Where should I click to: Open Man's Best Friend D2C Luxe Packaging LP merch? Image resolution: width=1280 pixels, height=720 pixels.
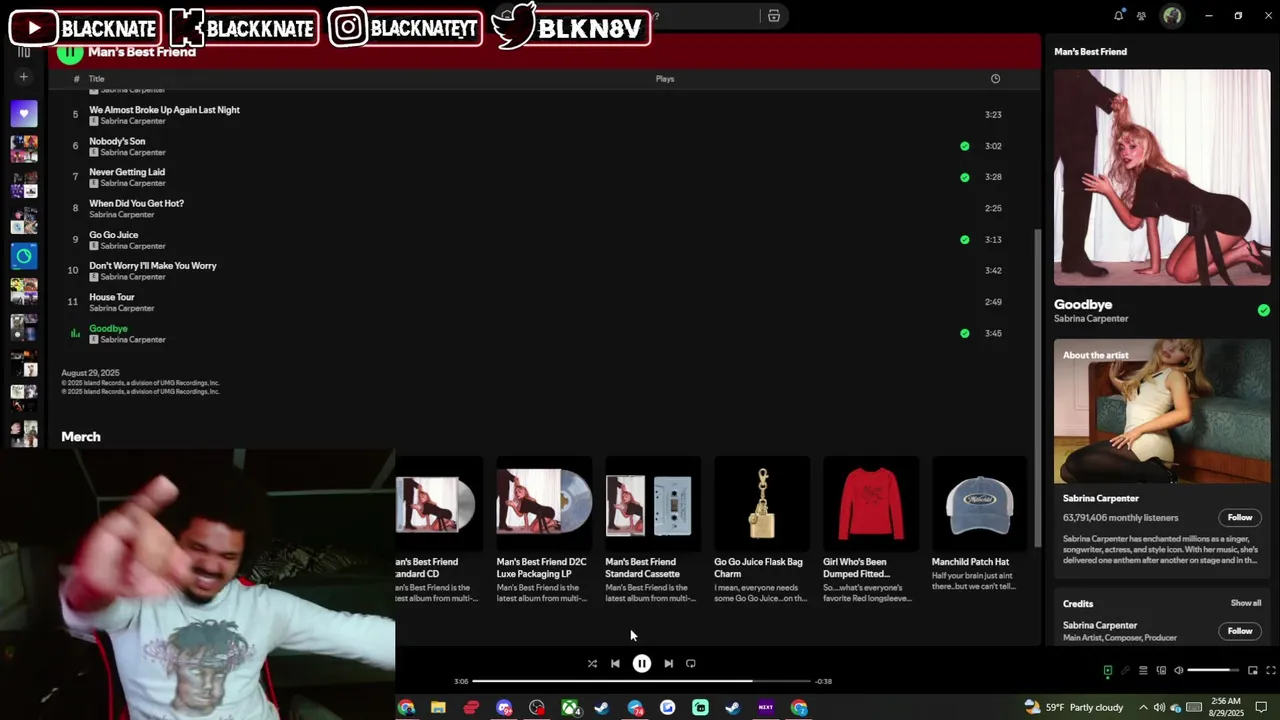pos(543,530)
